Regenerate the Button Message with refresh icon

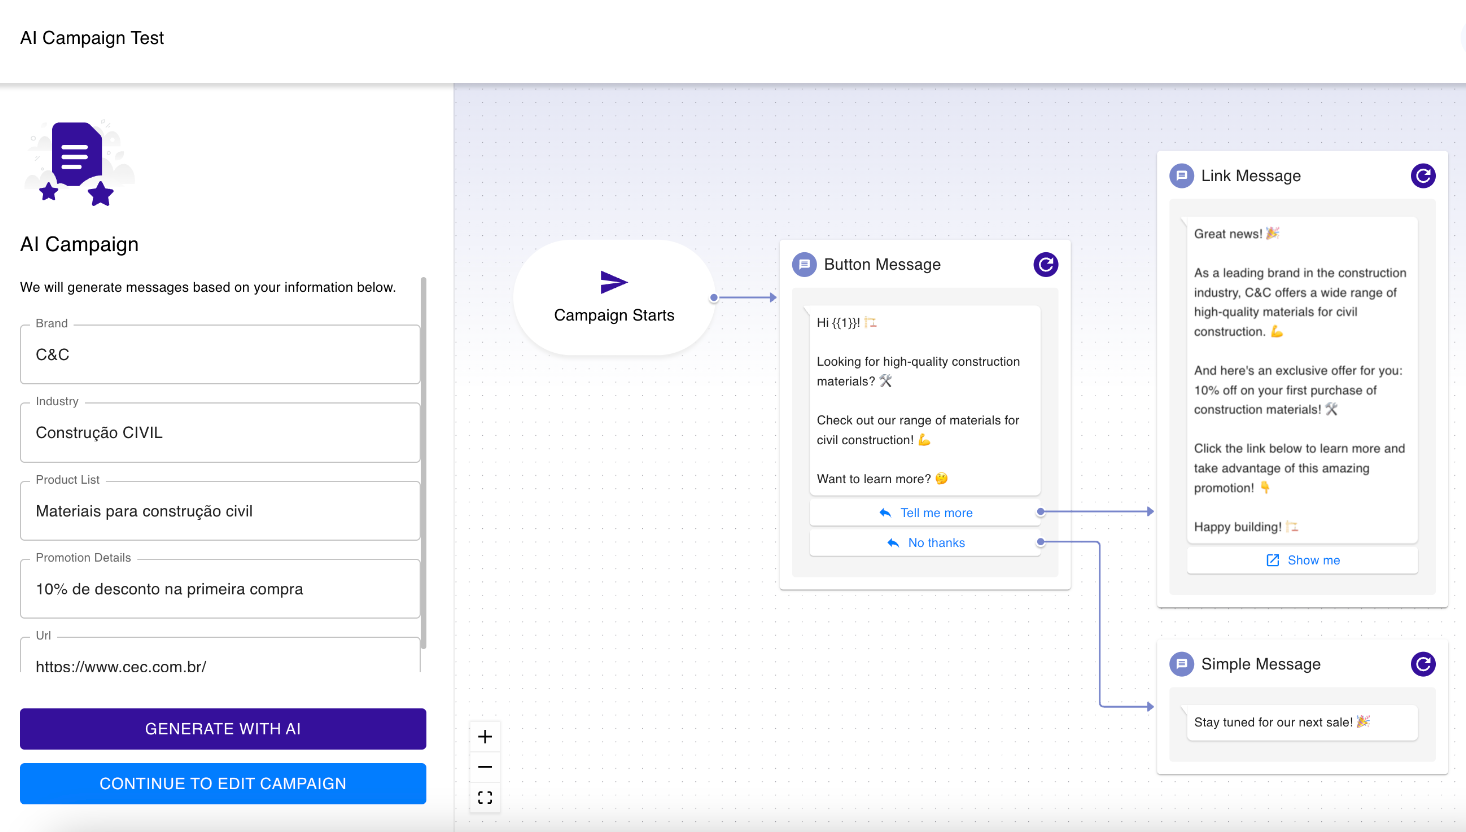point(1046,265)
